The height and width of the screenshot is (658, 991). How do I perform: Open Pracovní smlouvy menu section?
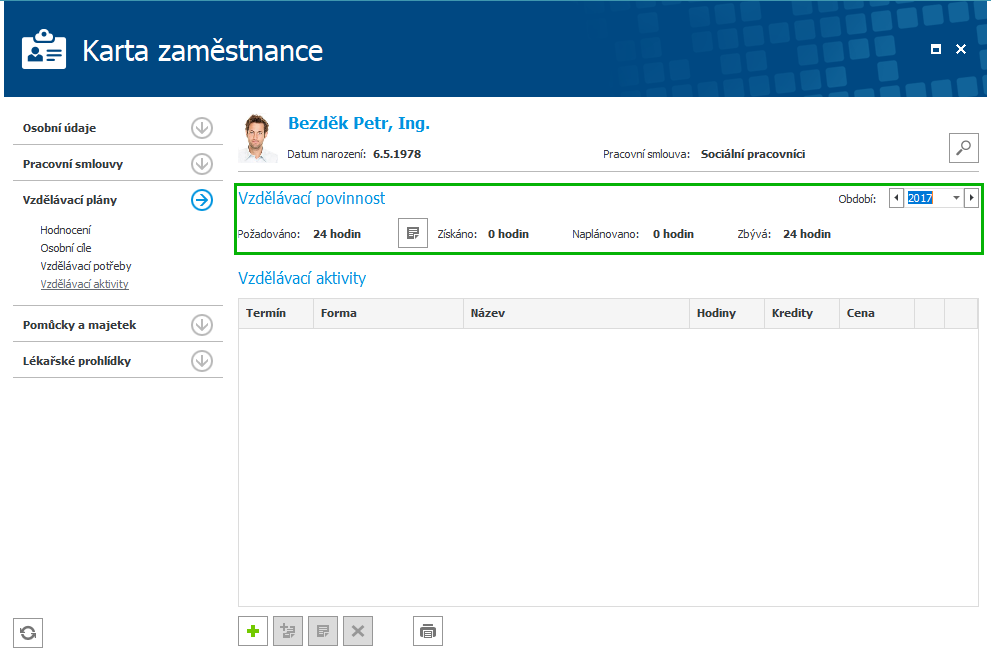coord(73,164)
